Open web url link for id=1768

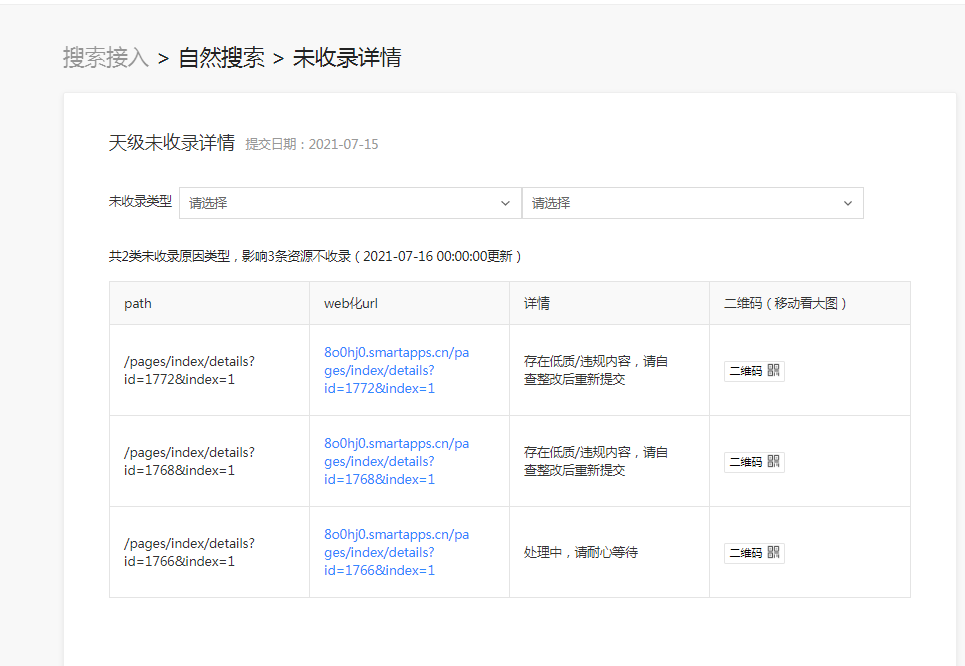tap(396, 462)
